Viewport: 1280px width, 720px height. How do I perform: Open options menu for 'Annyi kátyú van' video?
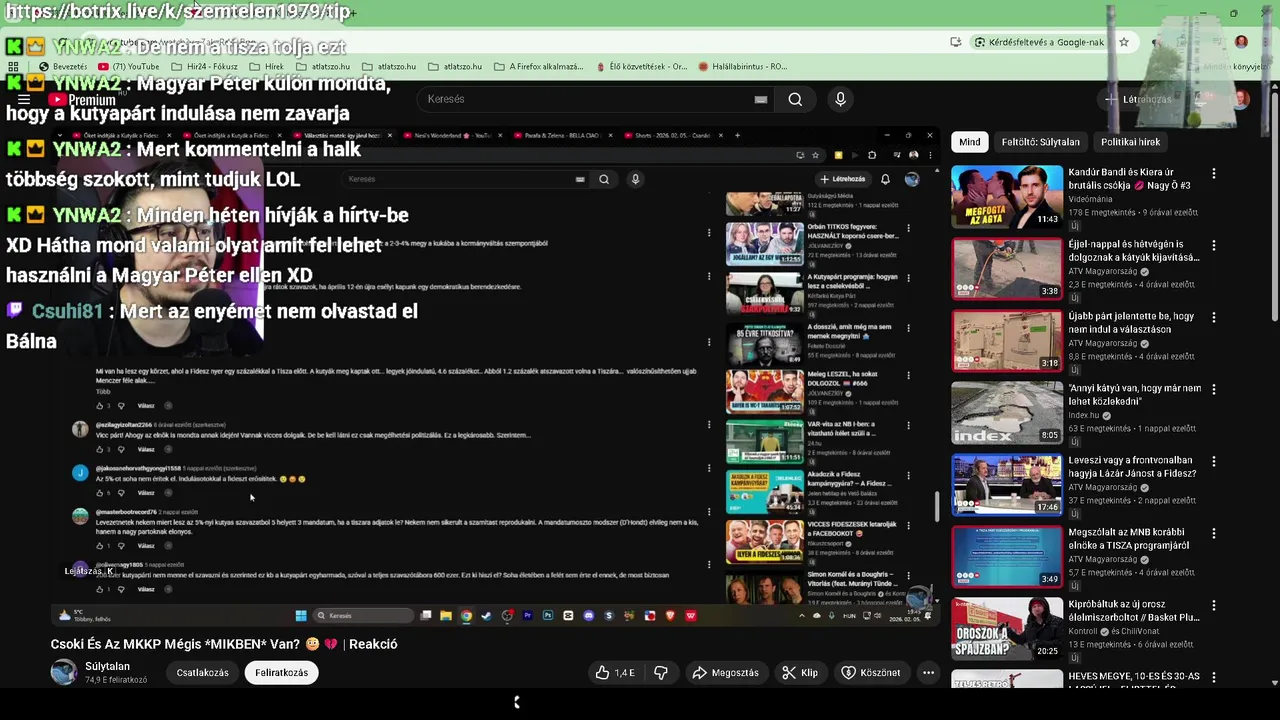1214,389
